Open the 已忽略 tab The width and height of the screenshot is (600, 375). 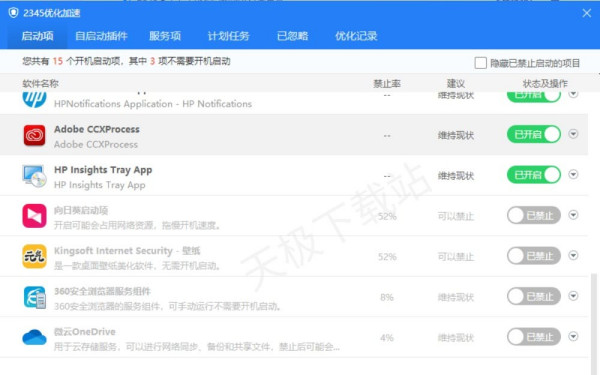coord(292,36)
